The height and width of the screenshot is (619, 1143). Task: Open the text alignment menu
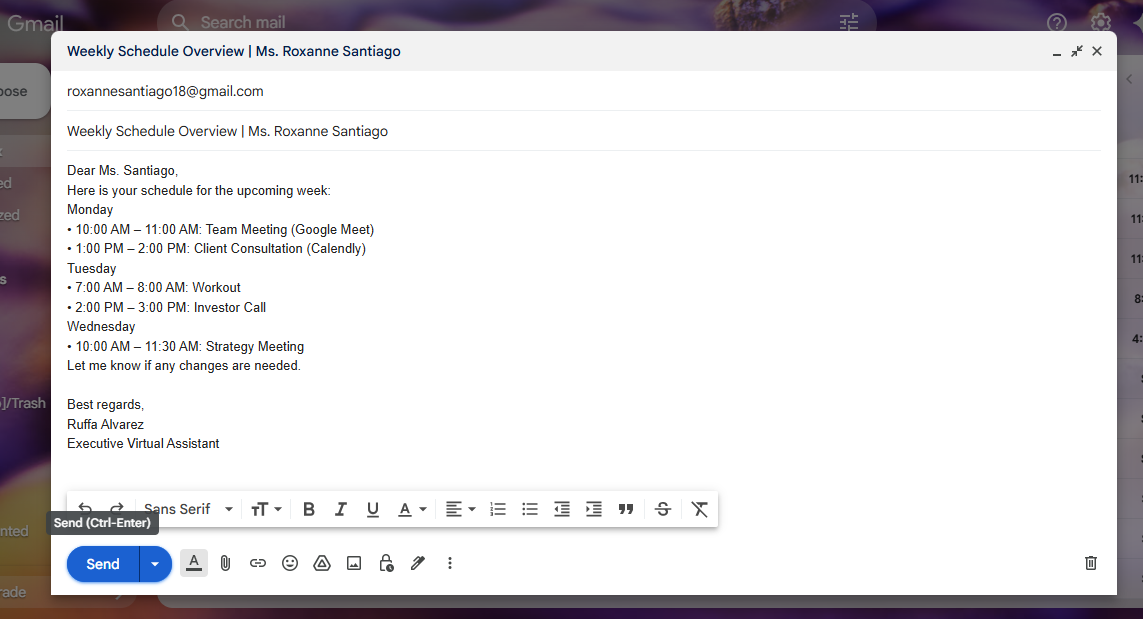pos(460,509)
